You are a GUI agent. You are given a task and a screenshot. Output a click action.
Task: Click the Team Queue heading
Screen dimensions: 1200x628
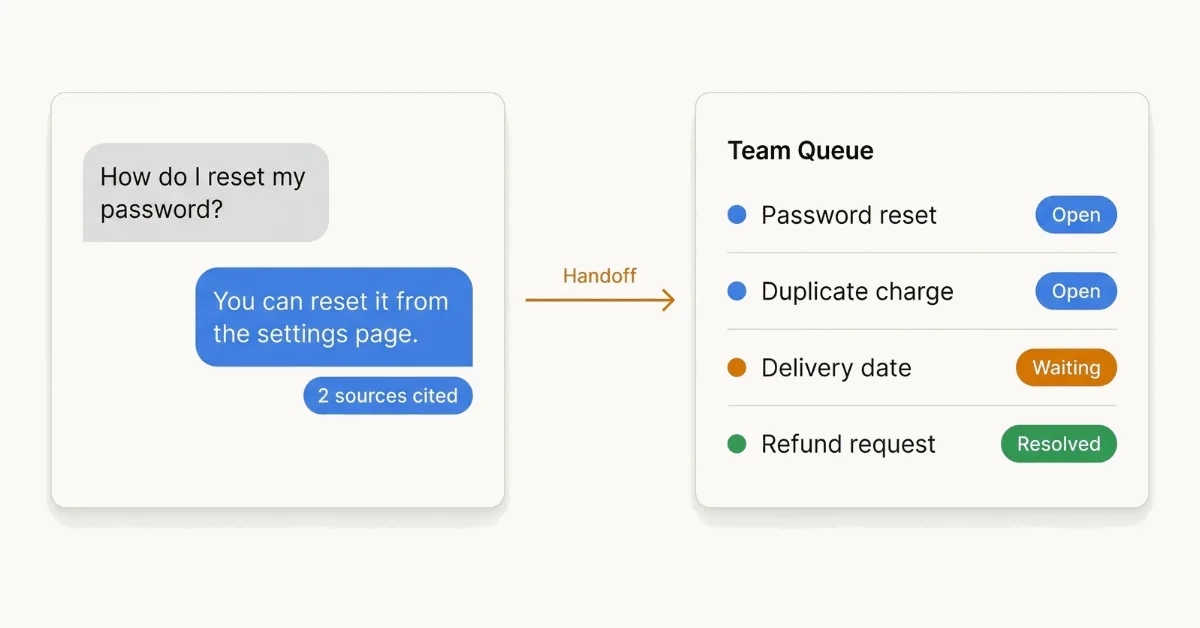[801, 151]
